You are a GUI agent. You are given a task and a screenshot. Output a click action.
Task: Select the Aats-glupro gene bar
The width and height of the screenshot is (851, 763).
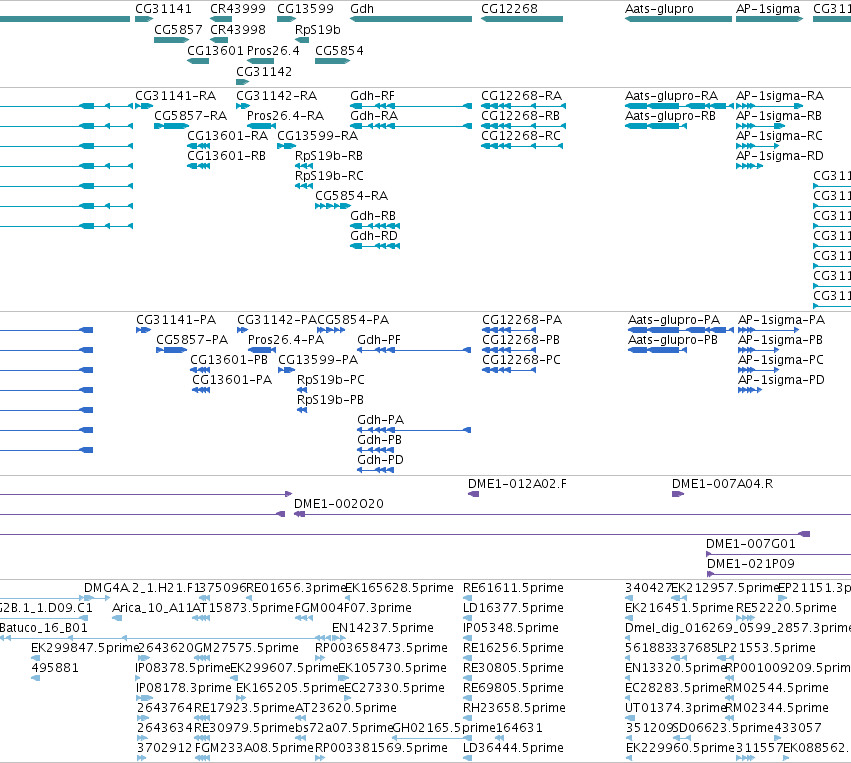tap(678, 19)
